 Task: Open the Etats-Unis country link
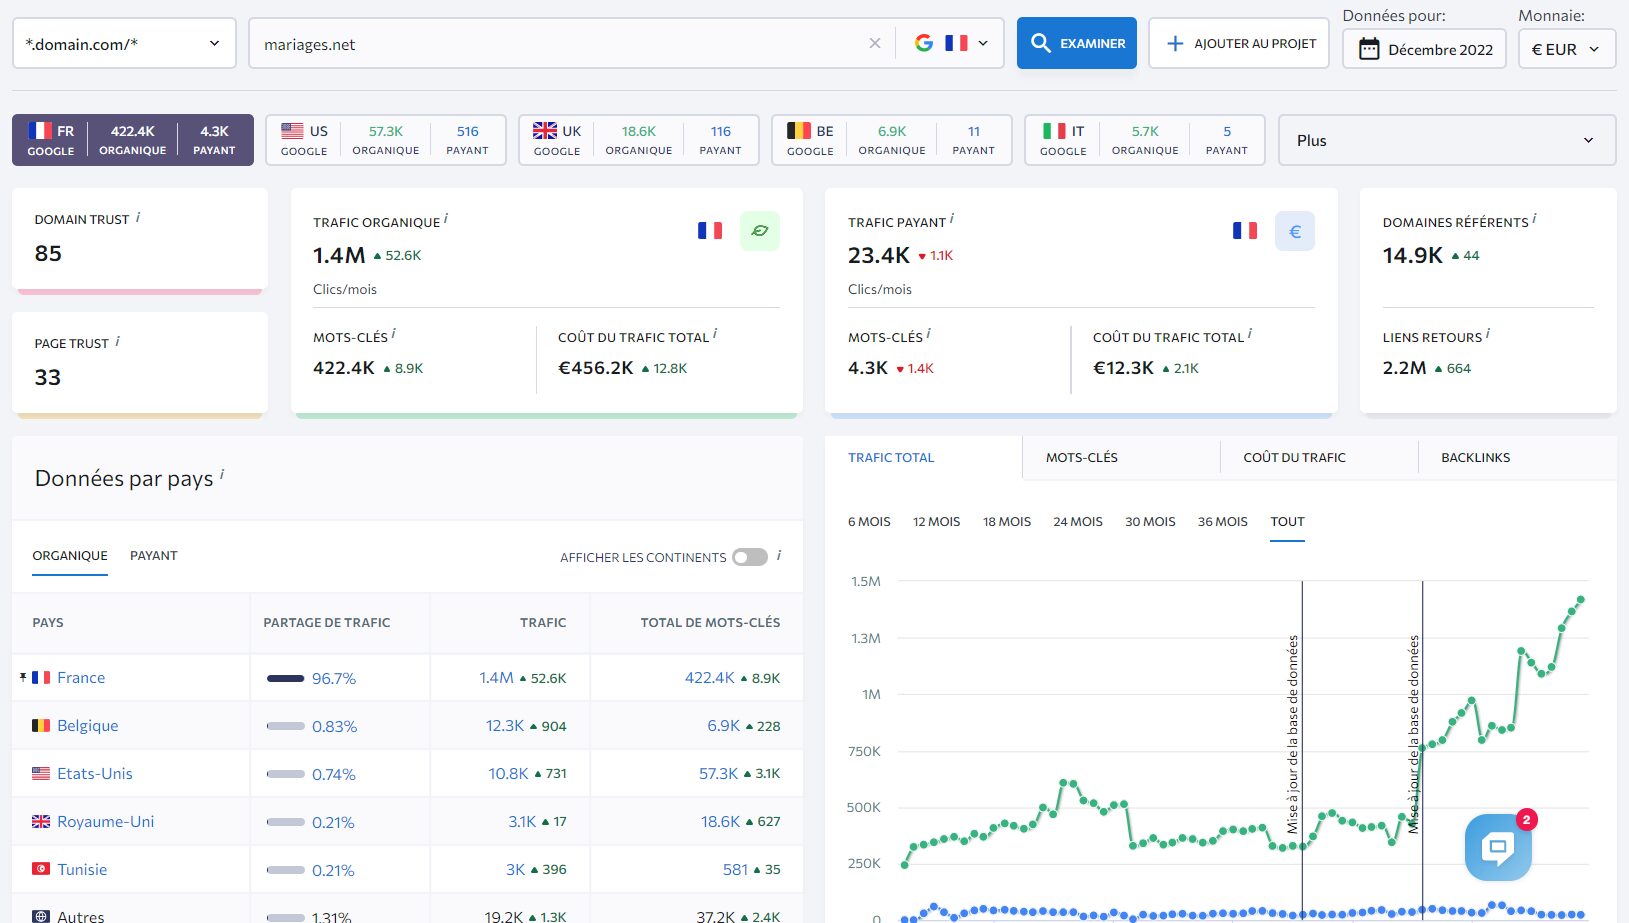[95, 773]
